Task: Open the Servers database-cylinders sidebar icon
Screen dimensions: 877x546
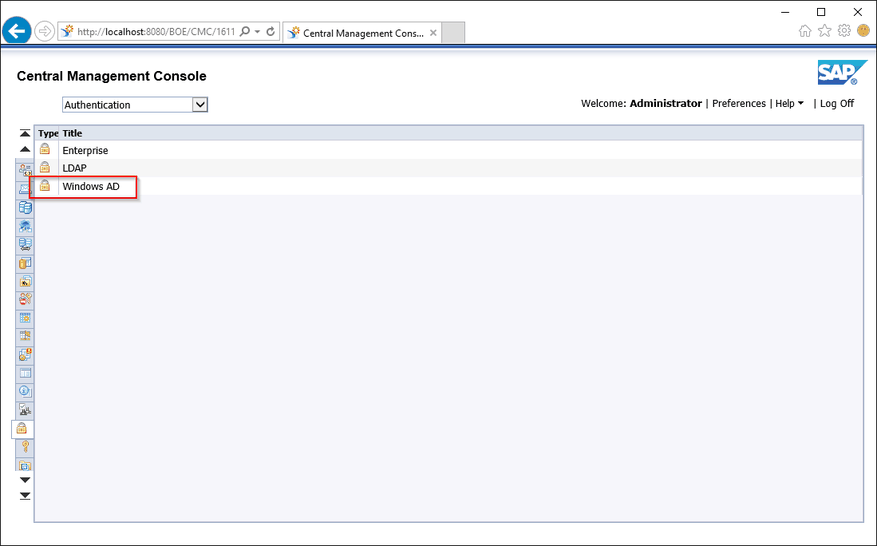Action: (25, 208)
